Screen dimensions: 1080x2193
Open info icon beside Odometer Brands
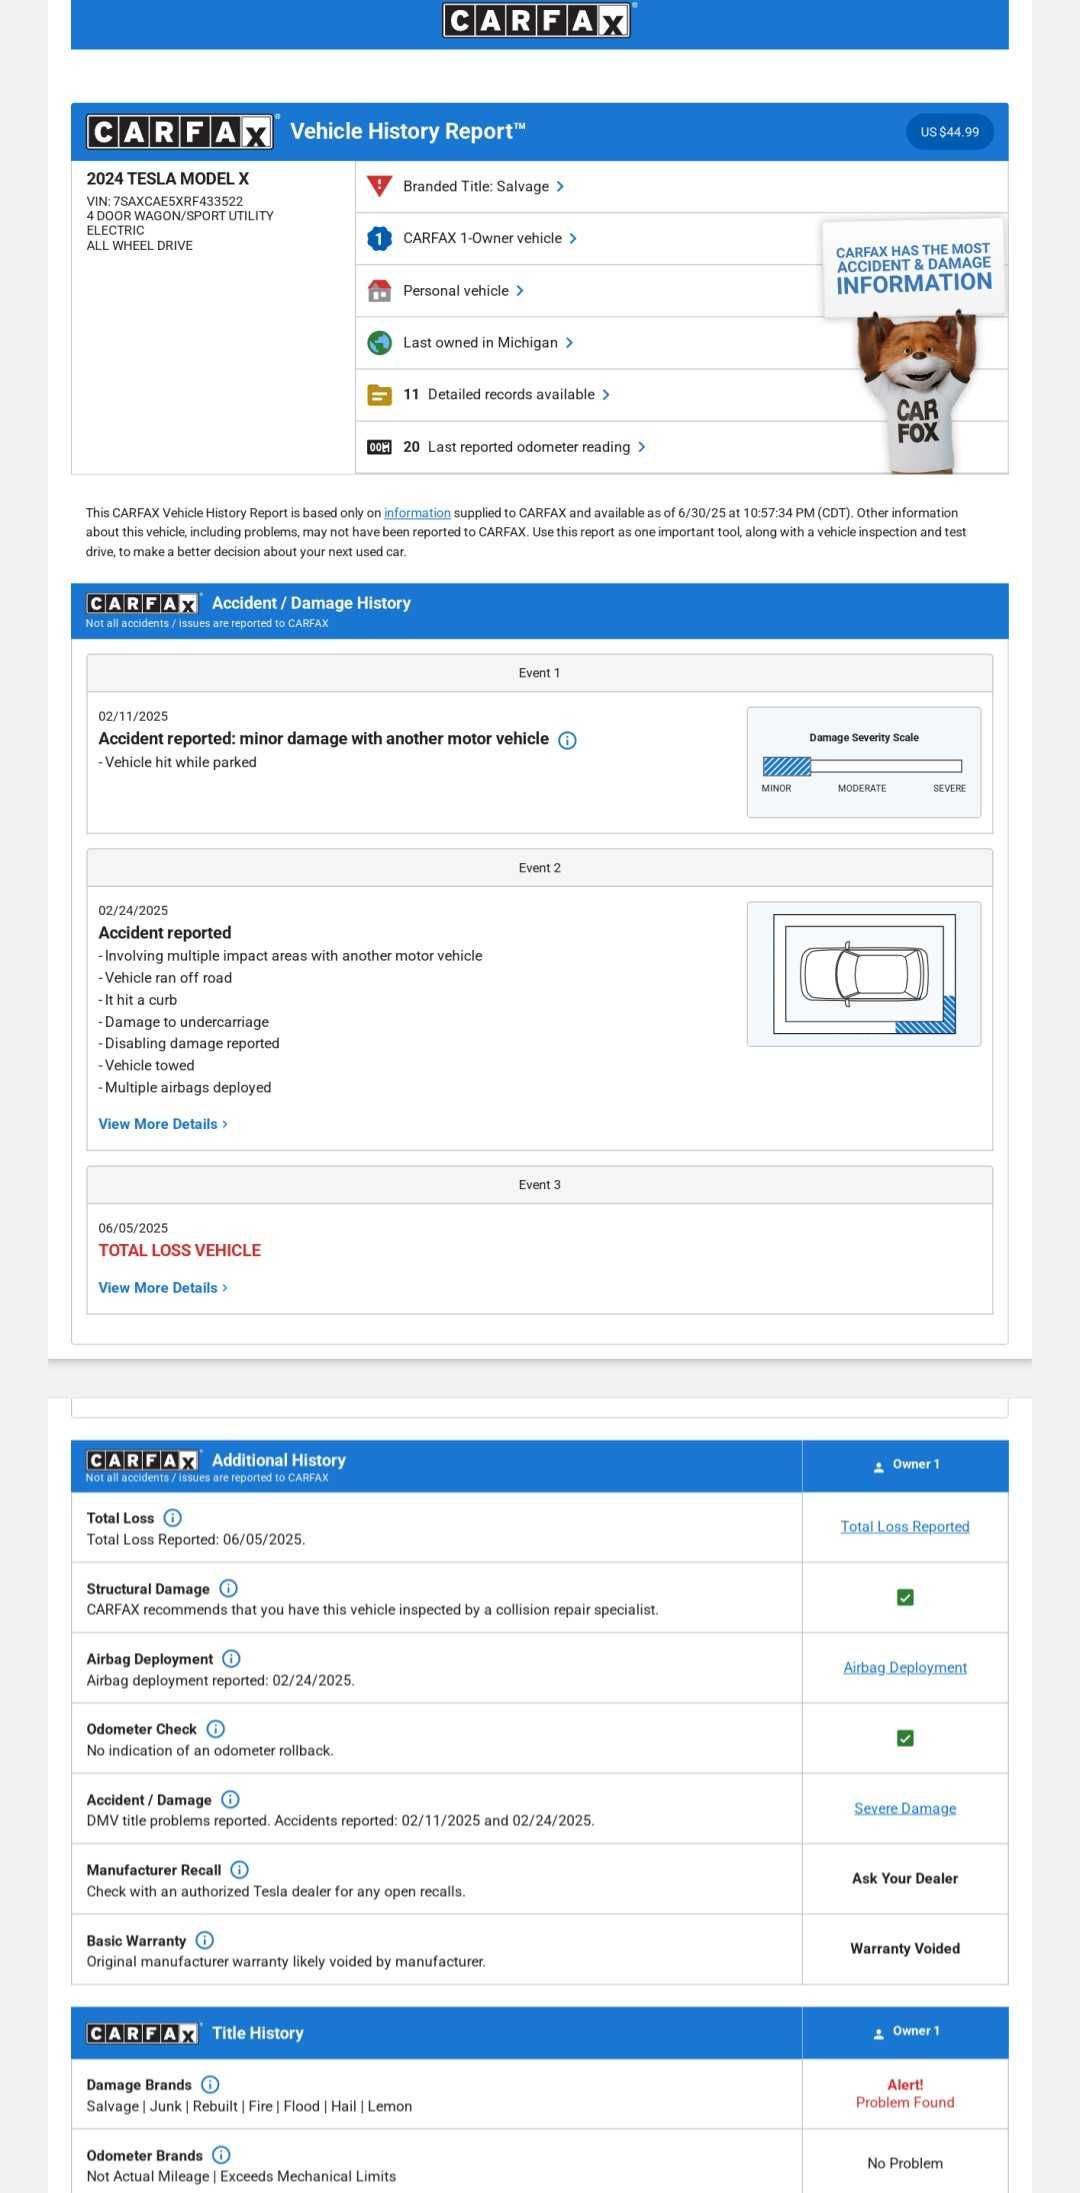point(221,2155)
